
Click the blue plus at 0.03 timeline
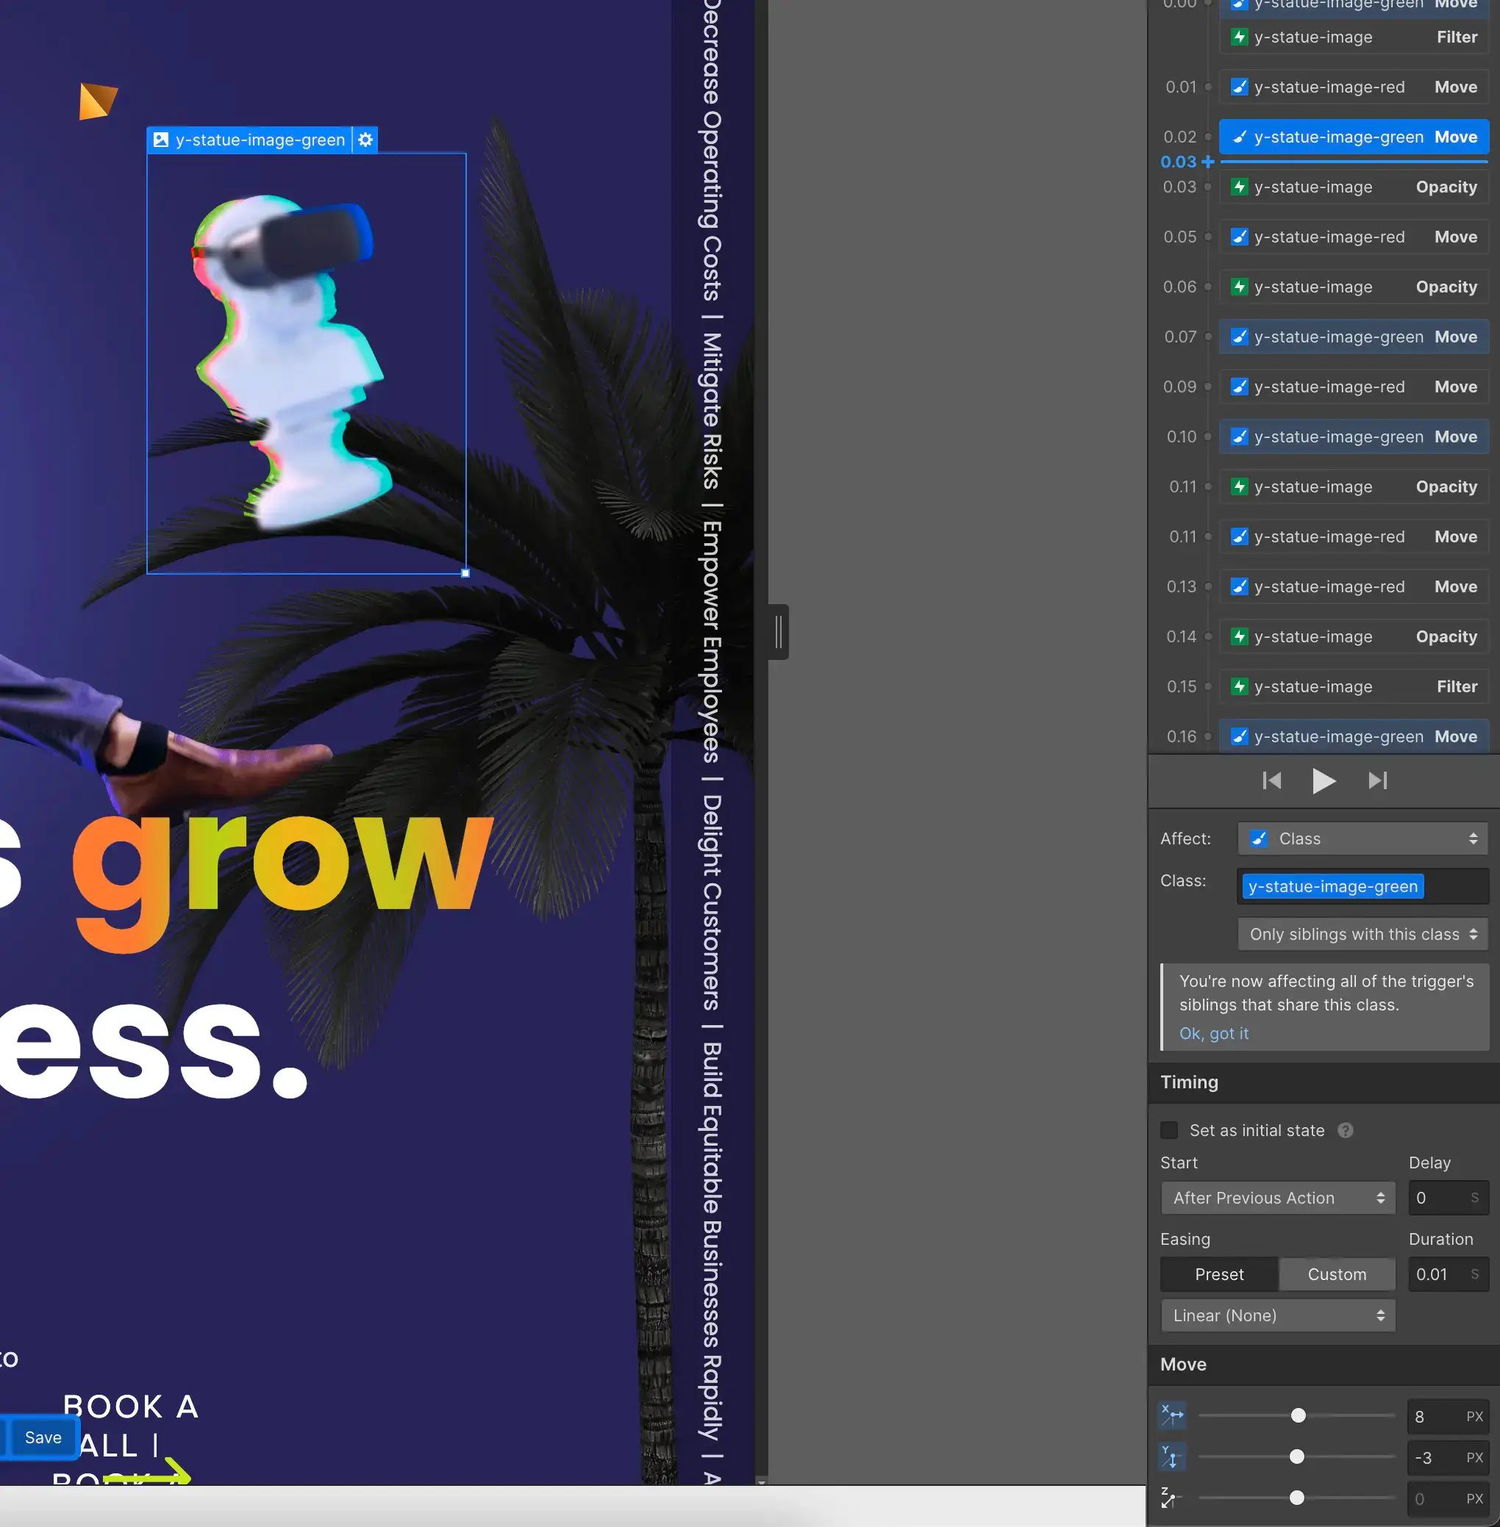[x=1208, y=162]
